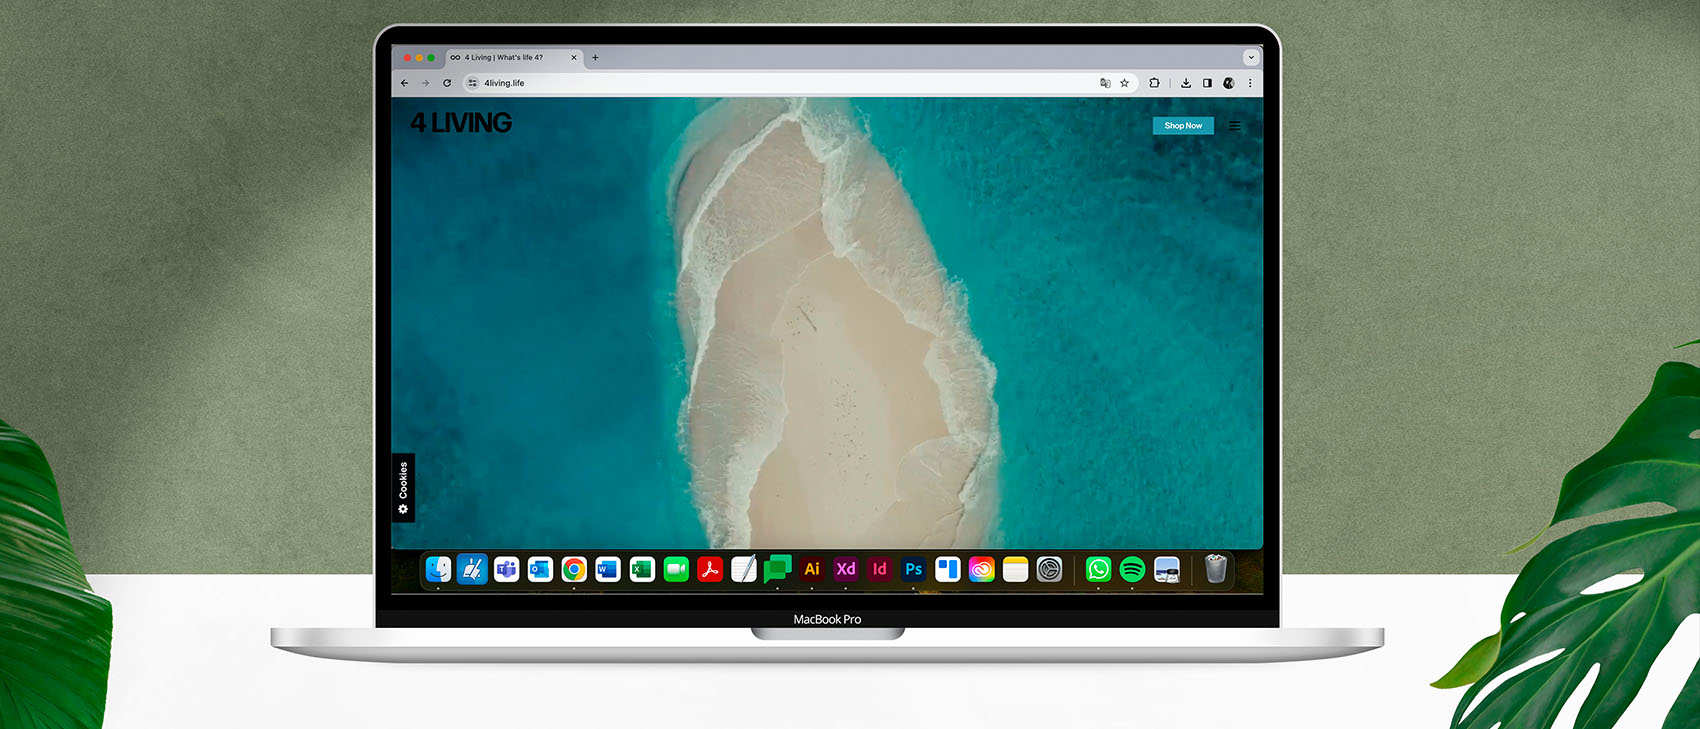Show Chrome downloads
The width and height of the screenshot is (1700, 729).
pos(1186,83)
